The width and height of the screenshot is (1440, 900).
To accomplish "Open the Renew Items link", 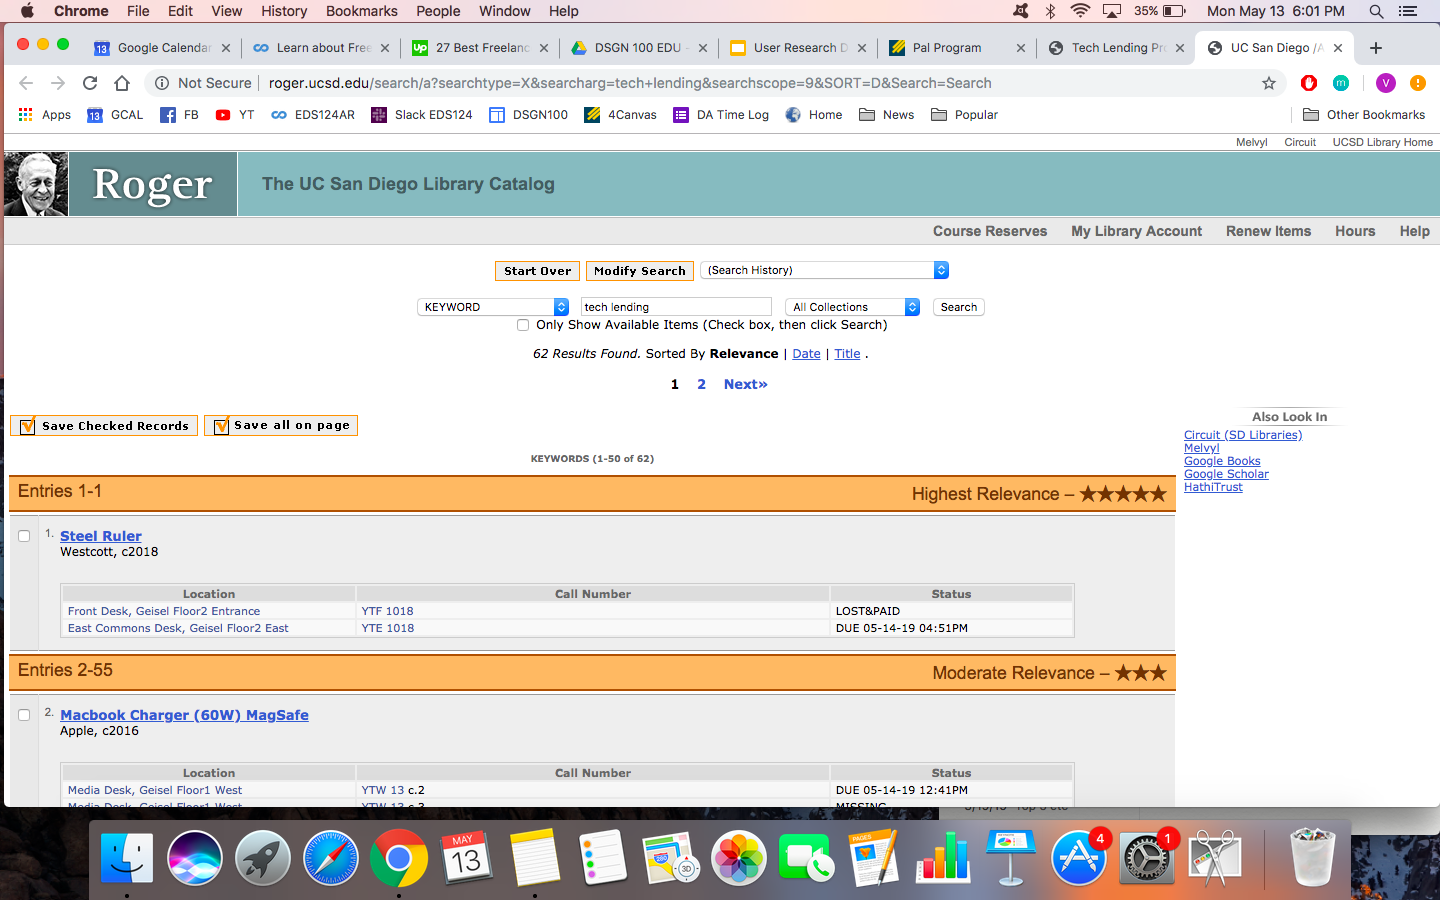I will tap(1268, 231).
